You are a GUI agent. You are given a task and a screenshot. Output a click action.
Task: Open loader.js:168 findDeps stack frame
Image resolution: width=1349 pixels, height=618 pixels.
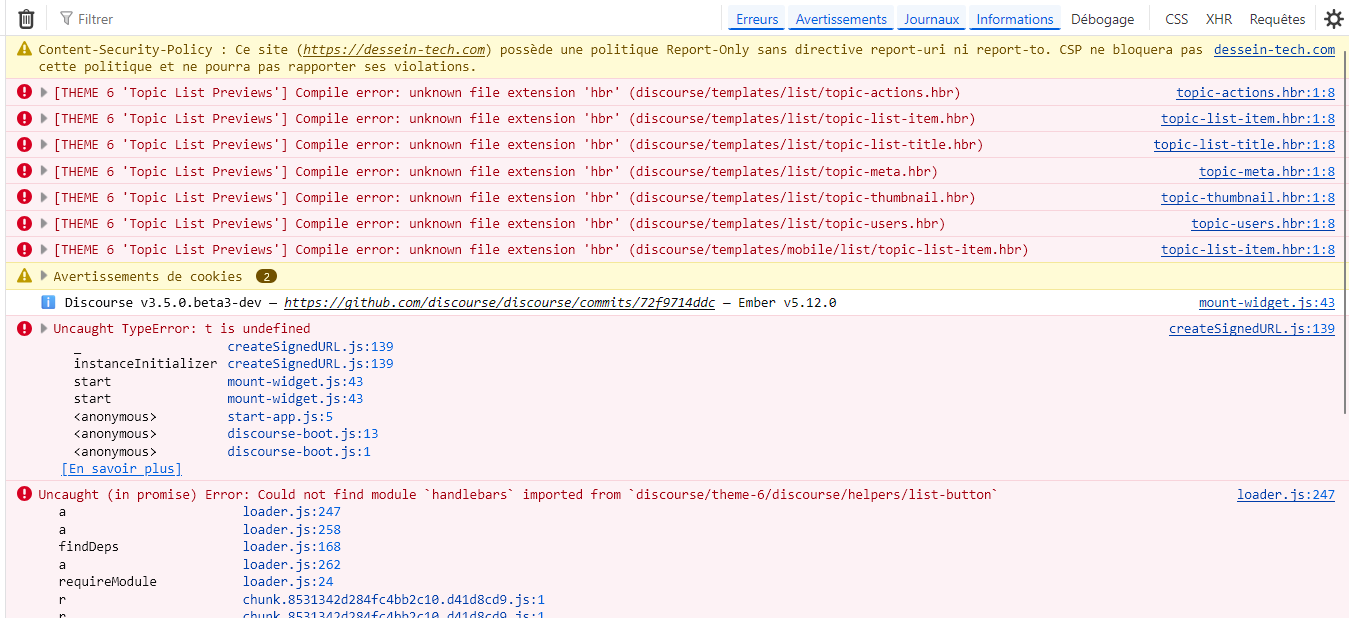pyautogui.click(x=292, y=546)
